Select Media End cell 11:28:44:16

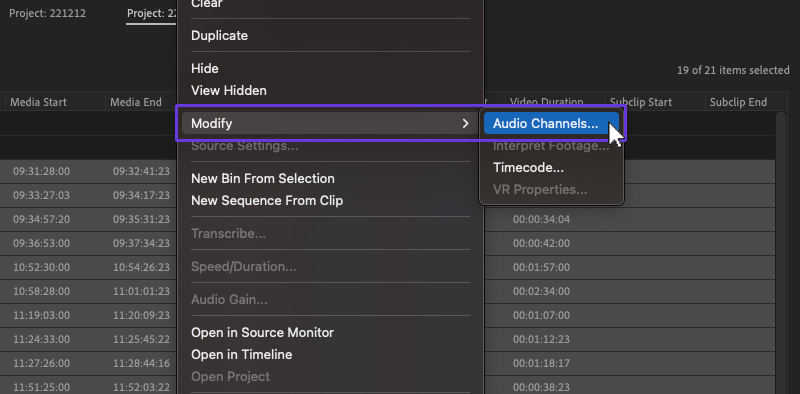tap(141, 363)
